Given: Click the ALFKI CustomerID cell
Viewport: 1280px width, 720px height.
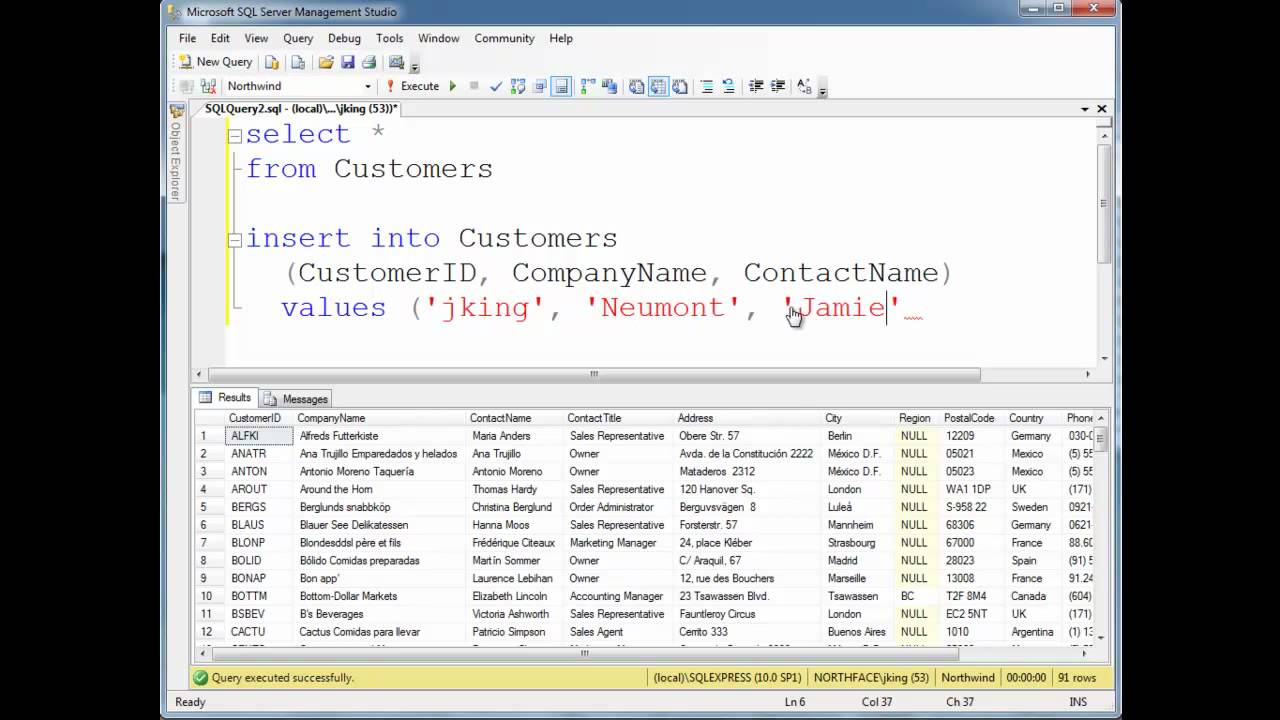Looking at the screenshot, I should 259,436.
